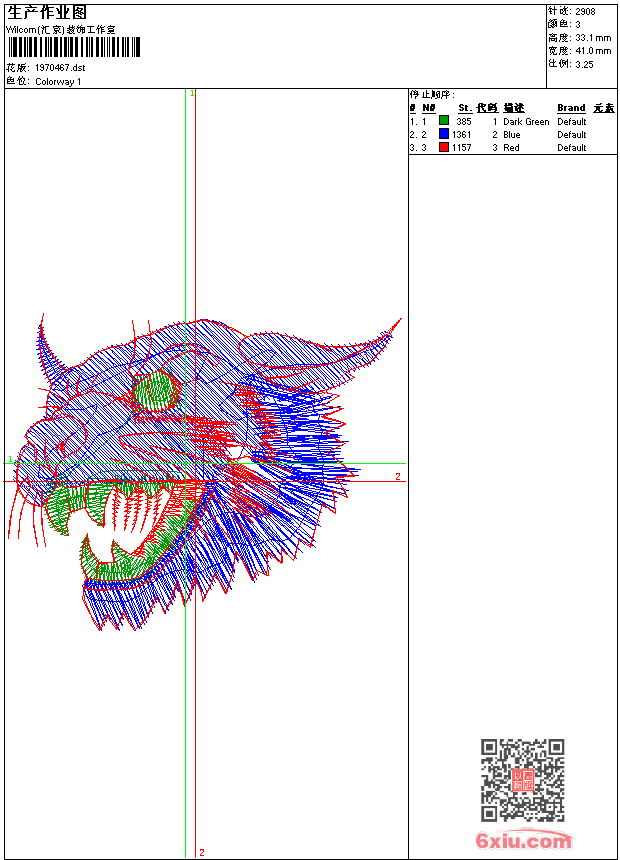The image size is (620, 860).
Task: Select stitch count 385 in Dark Green row
Action: click(x=464, y=121)
